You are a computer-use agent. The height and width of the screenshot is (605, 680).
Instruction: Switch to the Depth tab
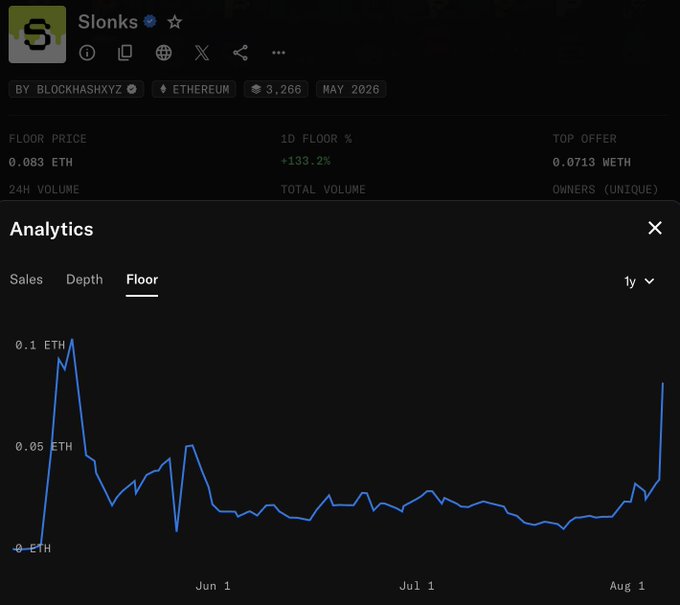point(85,280)
